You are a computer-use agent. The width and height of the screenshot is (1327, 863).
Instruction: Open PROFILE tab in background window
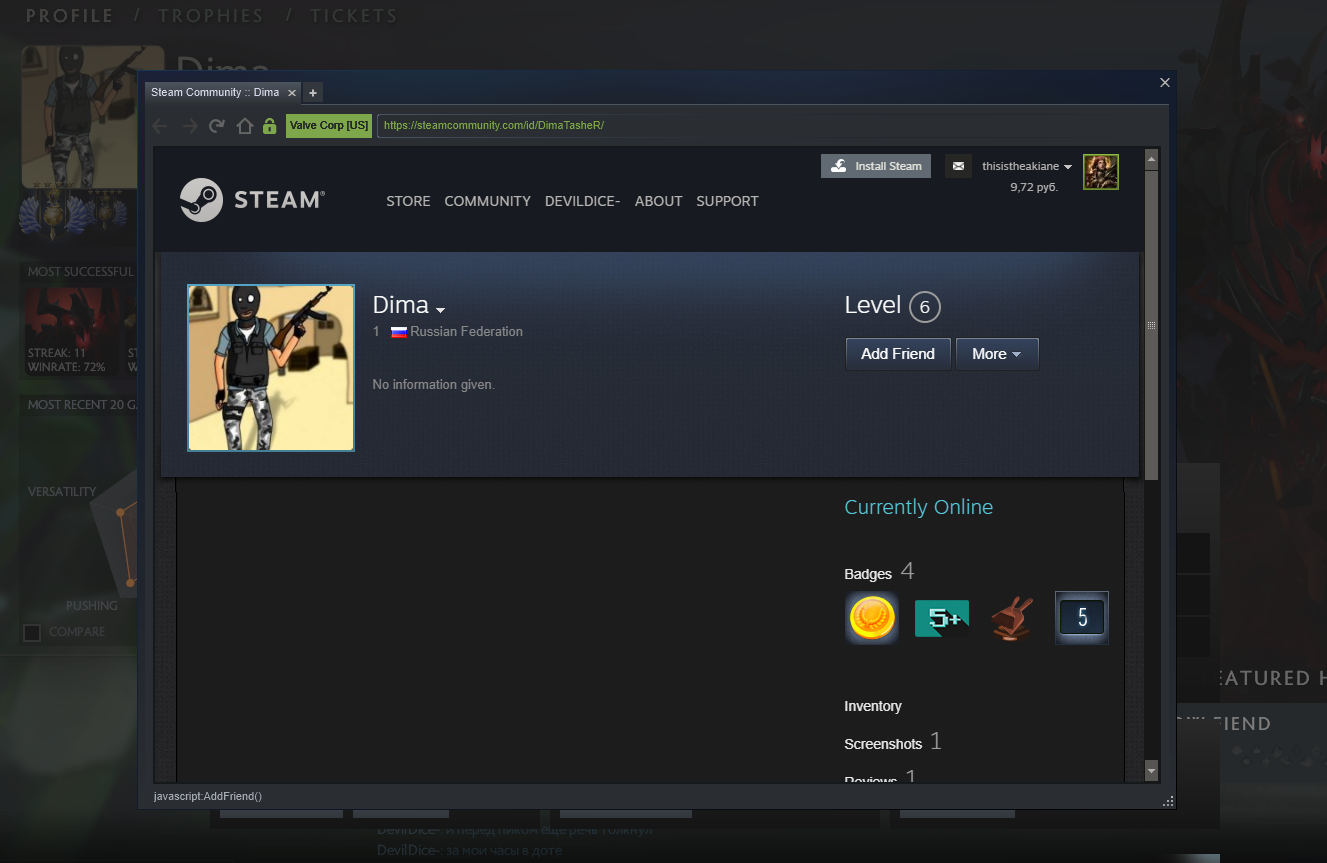click(x=69, y=16)
